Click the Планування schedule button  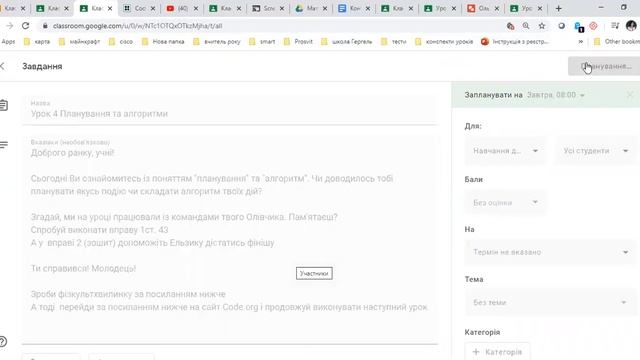point(605,66)
